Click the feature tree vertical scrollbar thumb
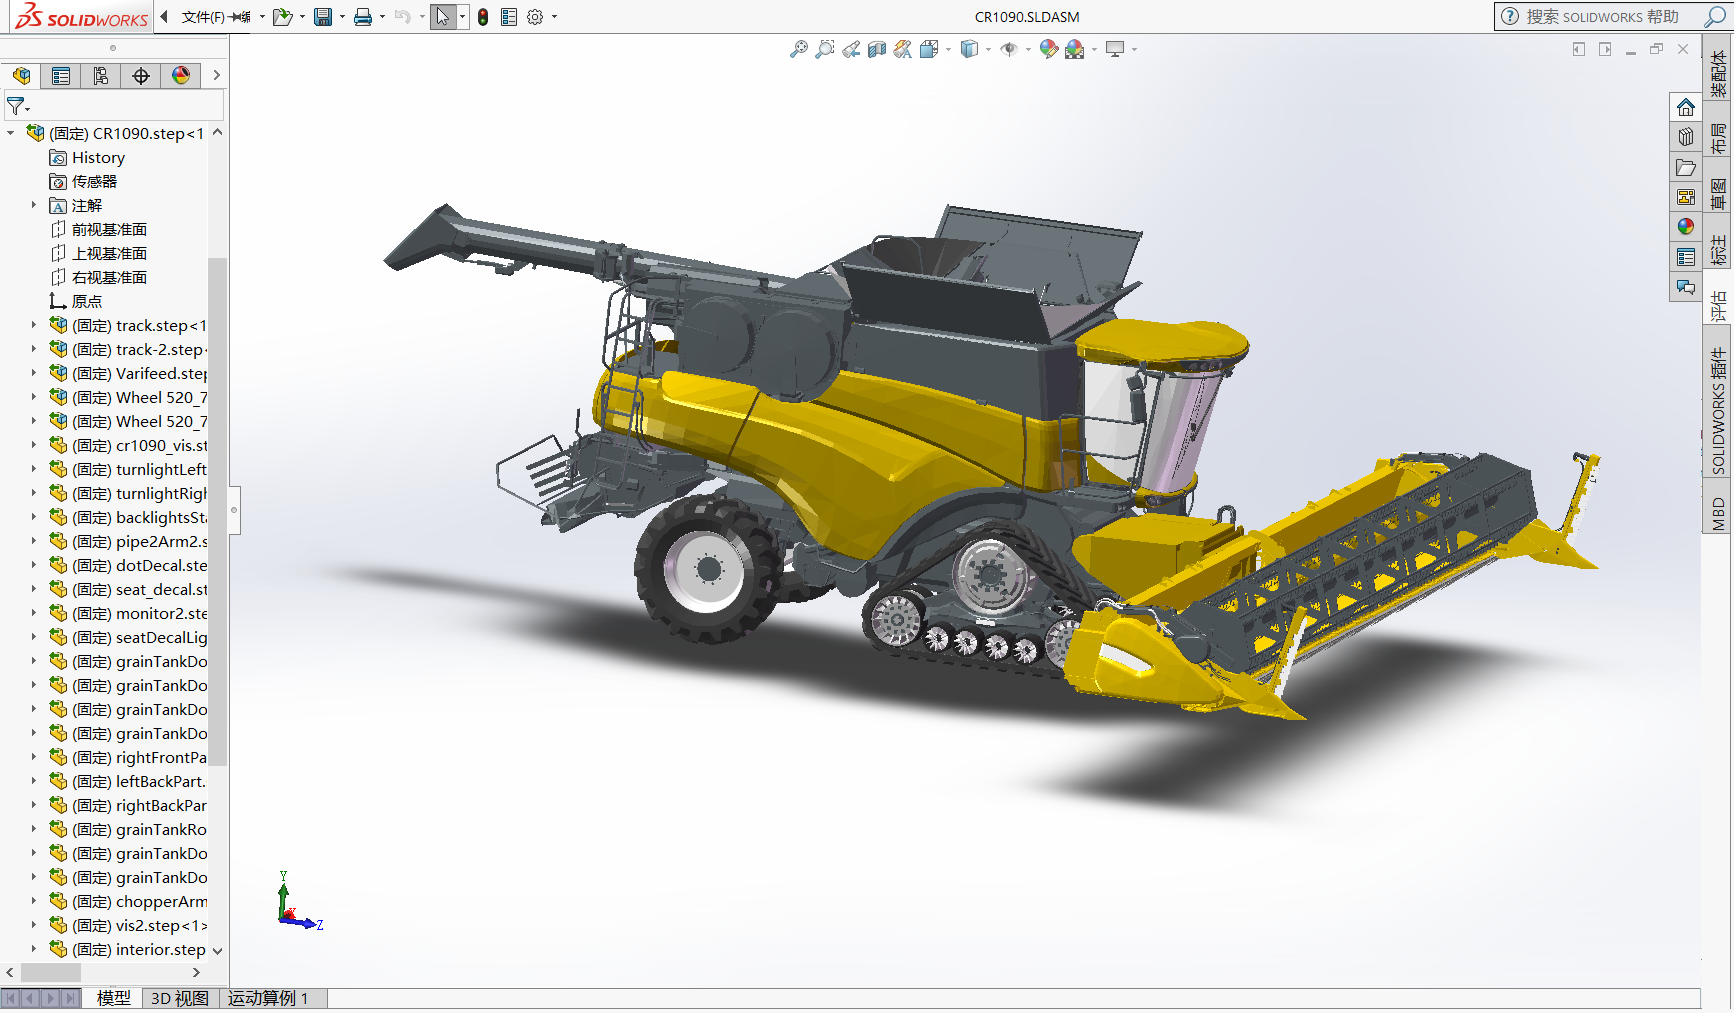This screenshot has width=1734, height=1013. click(217, 511)
